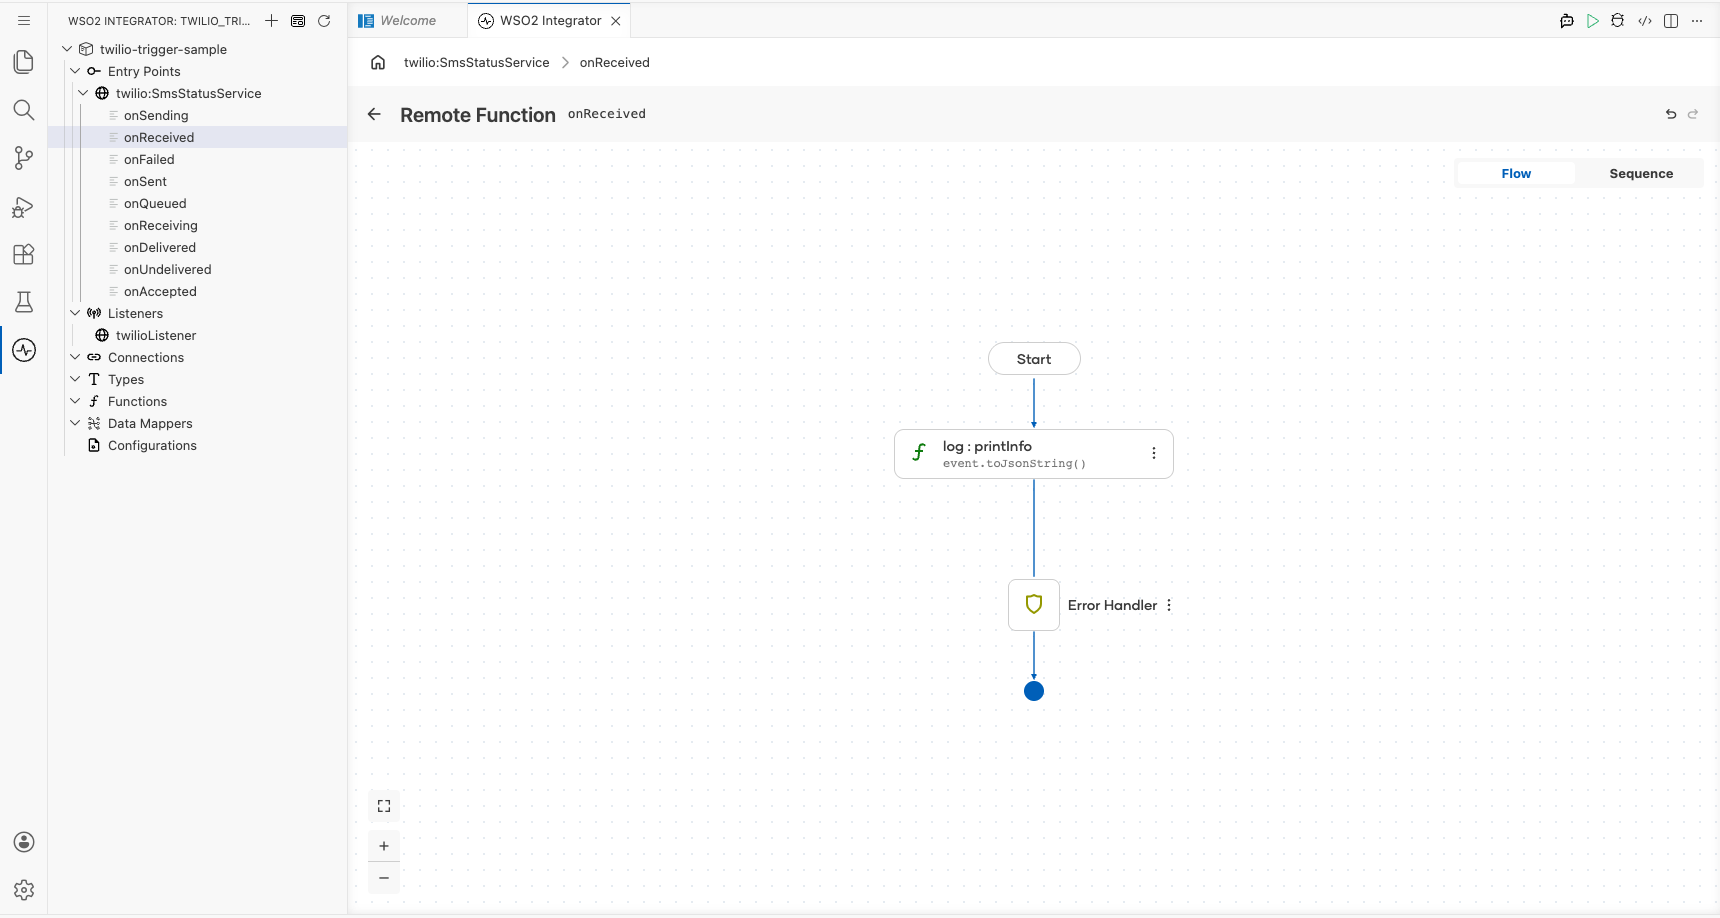Open the Error Handler options menu
The height and width of the screenshot is (918, 1720).
point(1169,605)
